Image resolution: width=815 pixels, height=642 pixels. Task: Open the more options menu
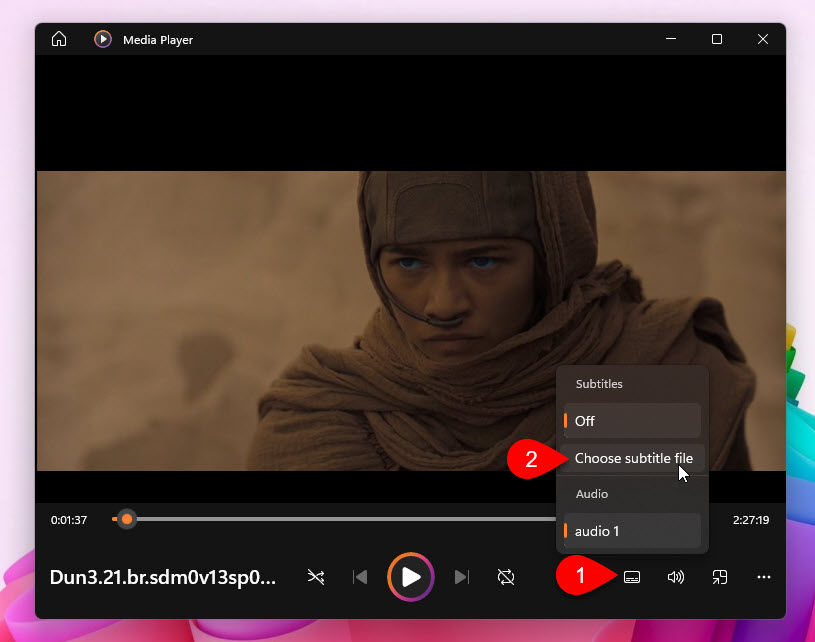764,577
